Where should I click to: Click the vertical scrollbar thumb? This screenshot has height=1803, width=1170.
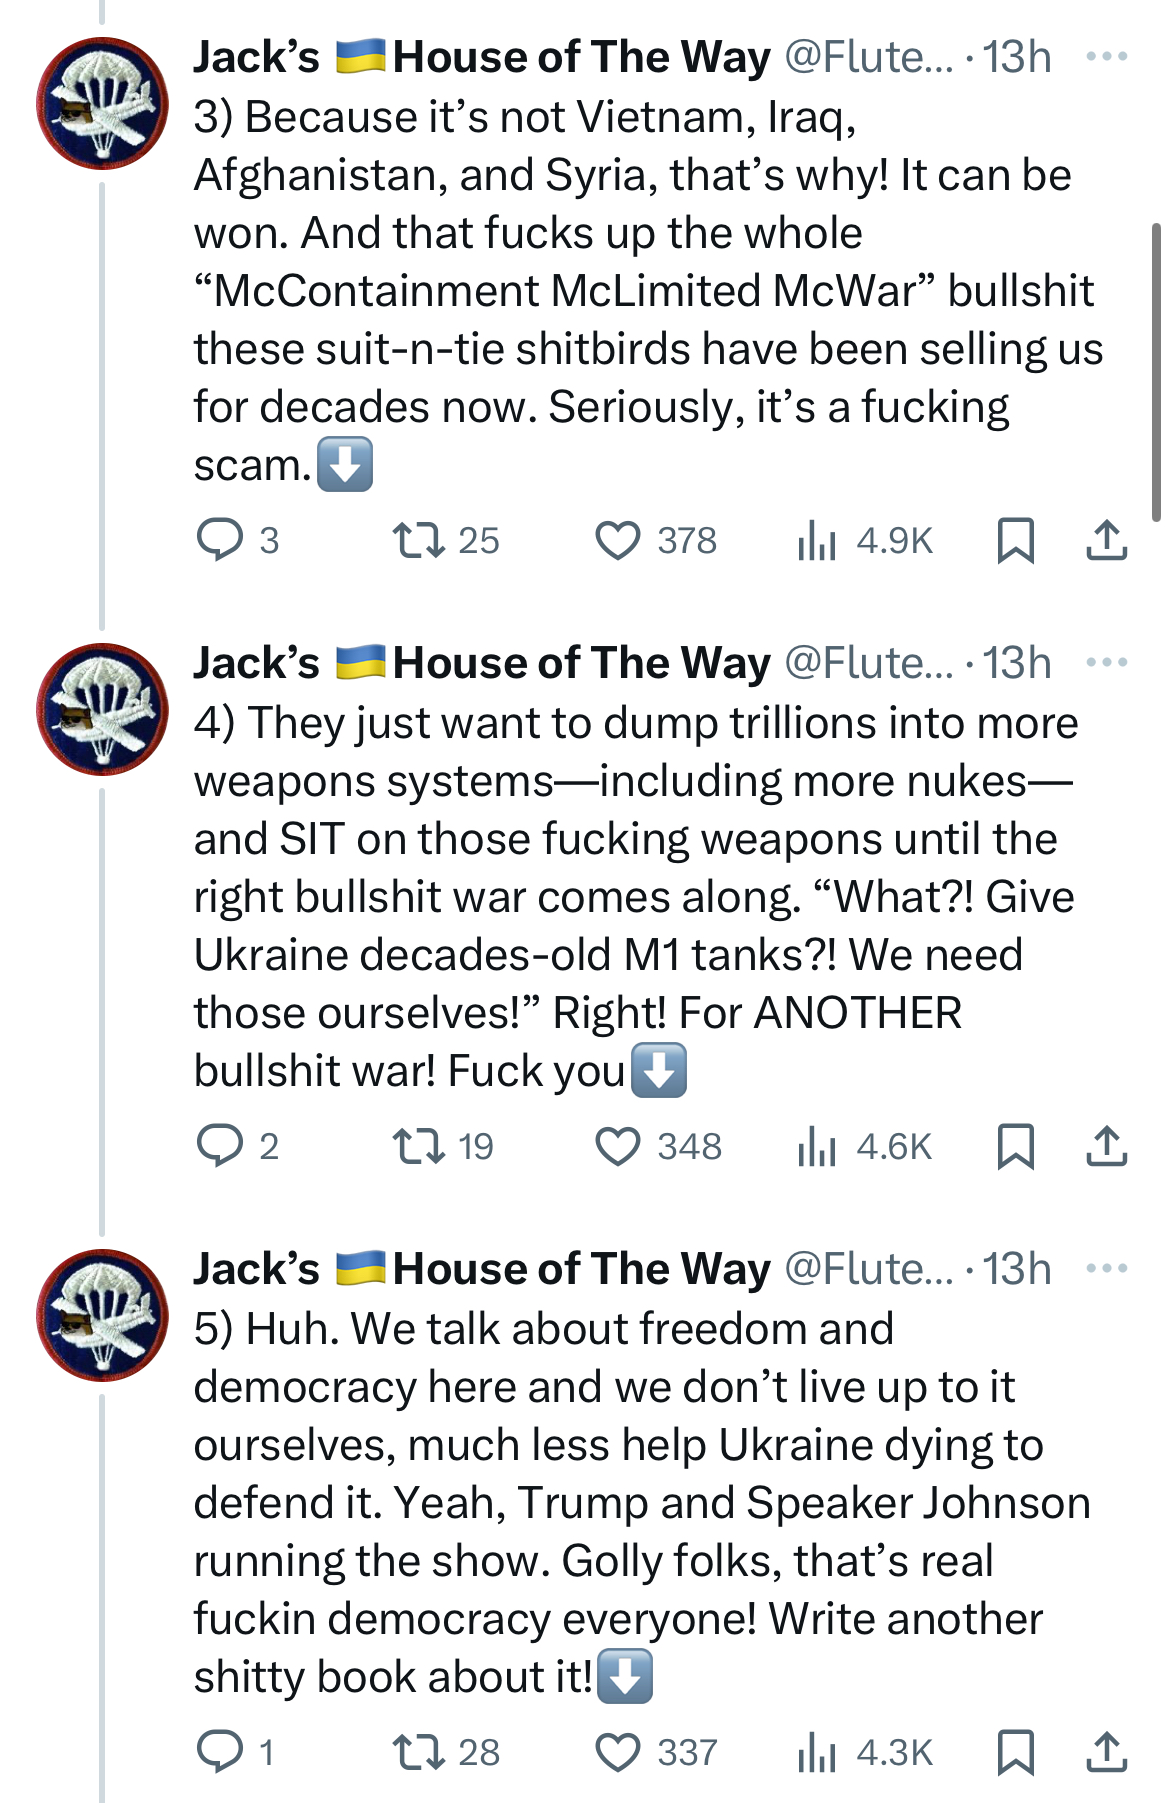point(1157,370)
